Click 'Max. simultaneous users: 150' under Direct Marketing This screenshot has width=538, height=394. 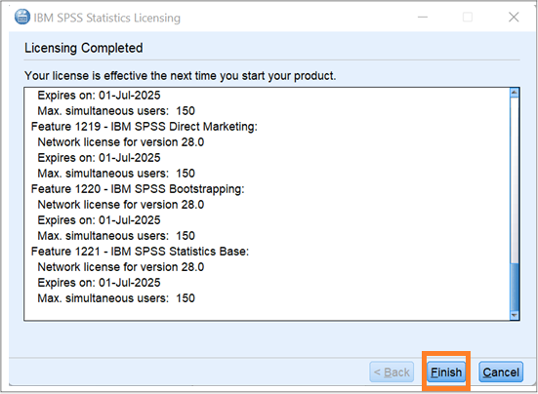pos(116,173)
